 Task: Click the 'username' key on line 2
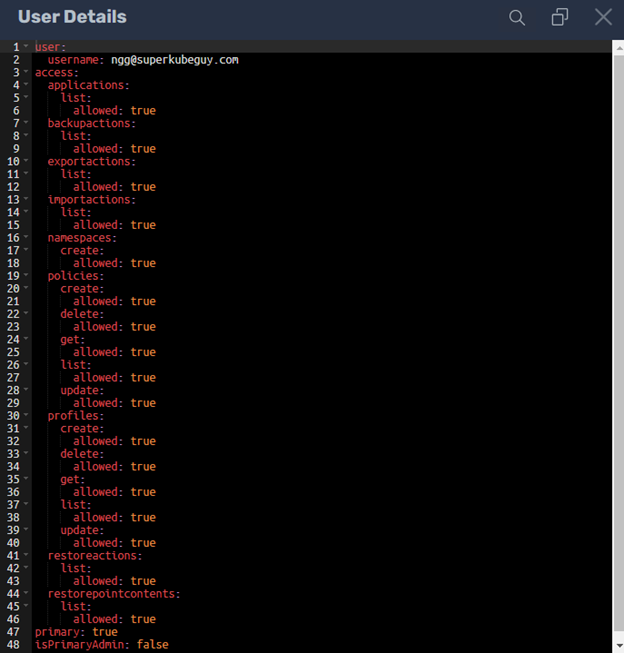pyautogui.click(x=73, y=60)
